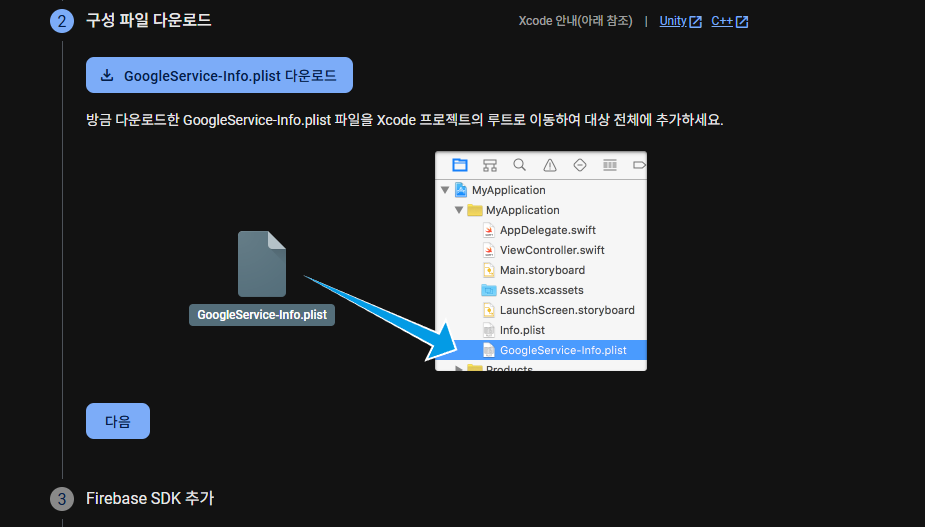
Task: Select Main.storyboard in the file tree
Action: [x=542, y=270]
